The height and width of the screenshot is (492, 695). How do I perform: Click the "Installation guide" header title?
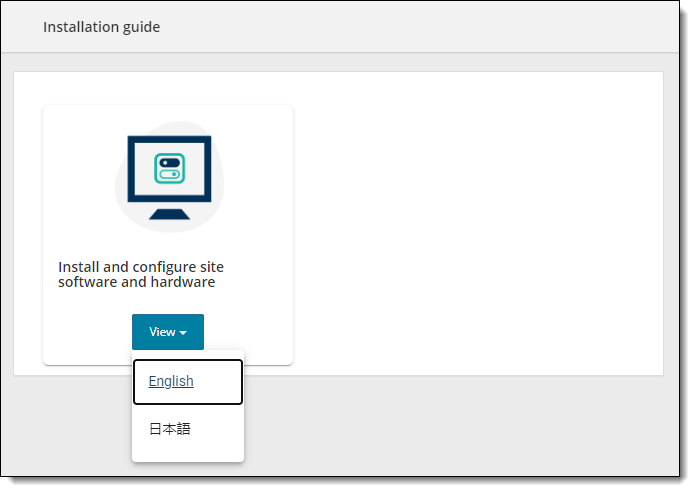pos(101,27)
